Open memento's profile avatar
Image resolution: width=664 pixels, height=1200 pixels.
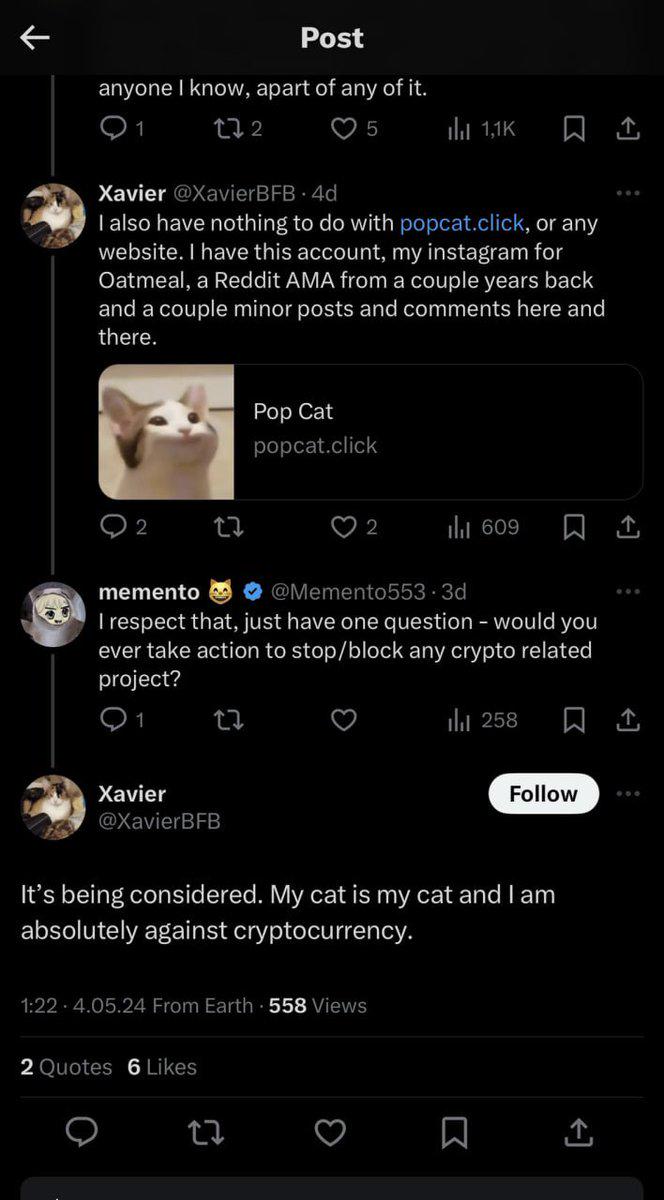[x=53, y=614]
